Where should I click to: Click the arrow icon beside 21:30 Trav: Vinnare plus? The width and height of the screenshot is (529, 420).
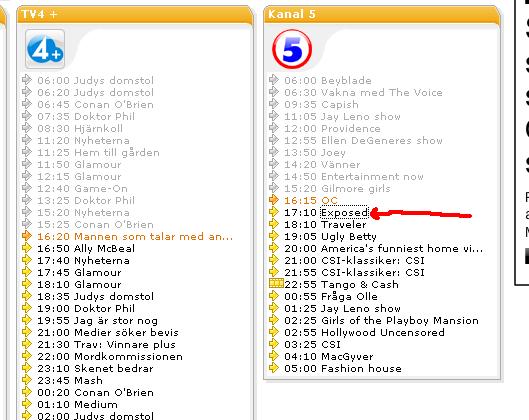27,344
